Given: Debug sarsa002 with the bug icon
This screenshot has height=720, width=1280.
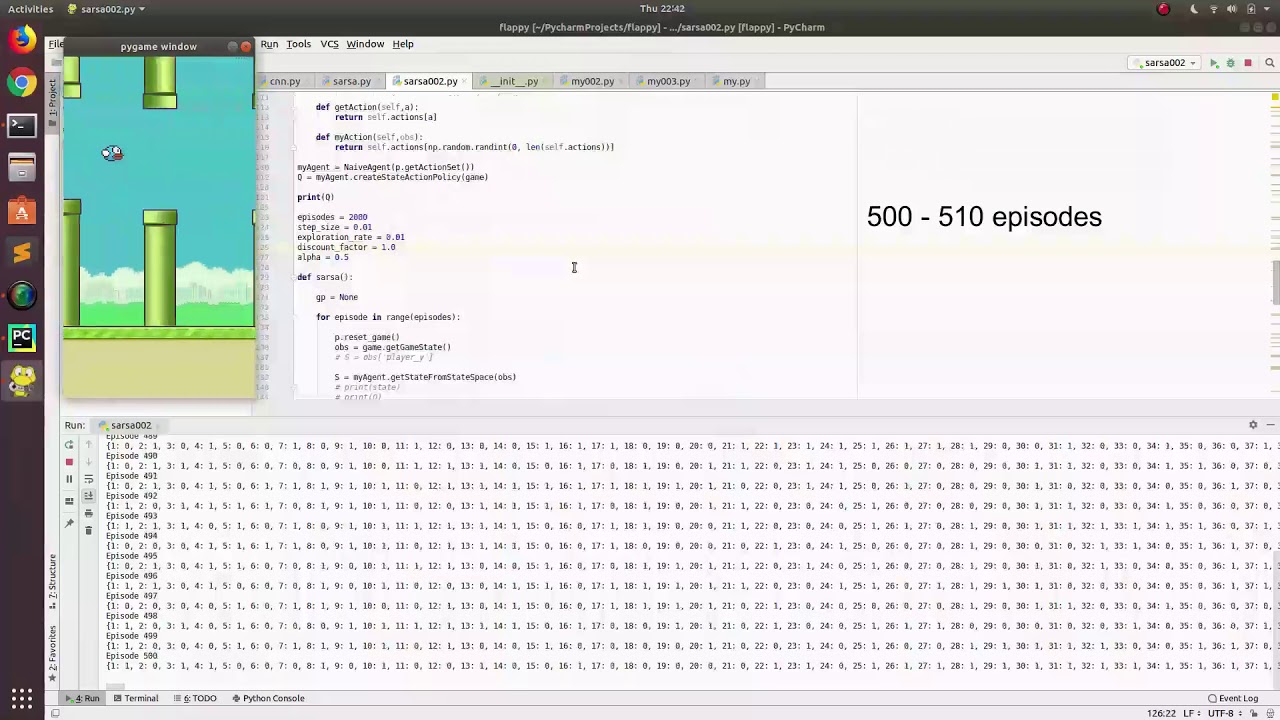Looking at the screenshot, I should point(1230,63).
